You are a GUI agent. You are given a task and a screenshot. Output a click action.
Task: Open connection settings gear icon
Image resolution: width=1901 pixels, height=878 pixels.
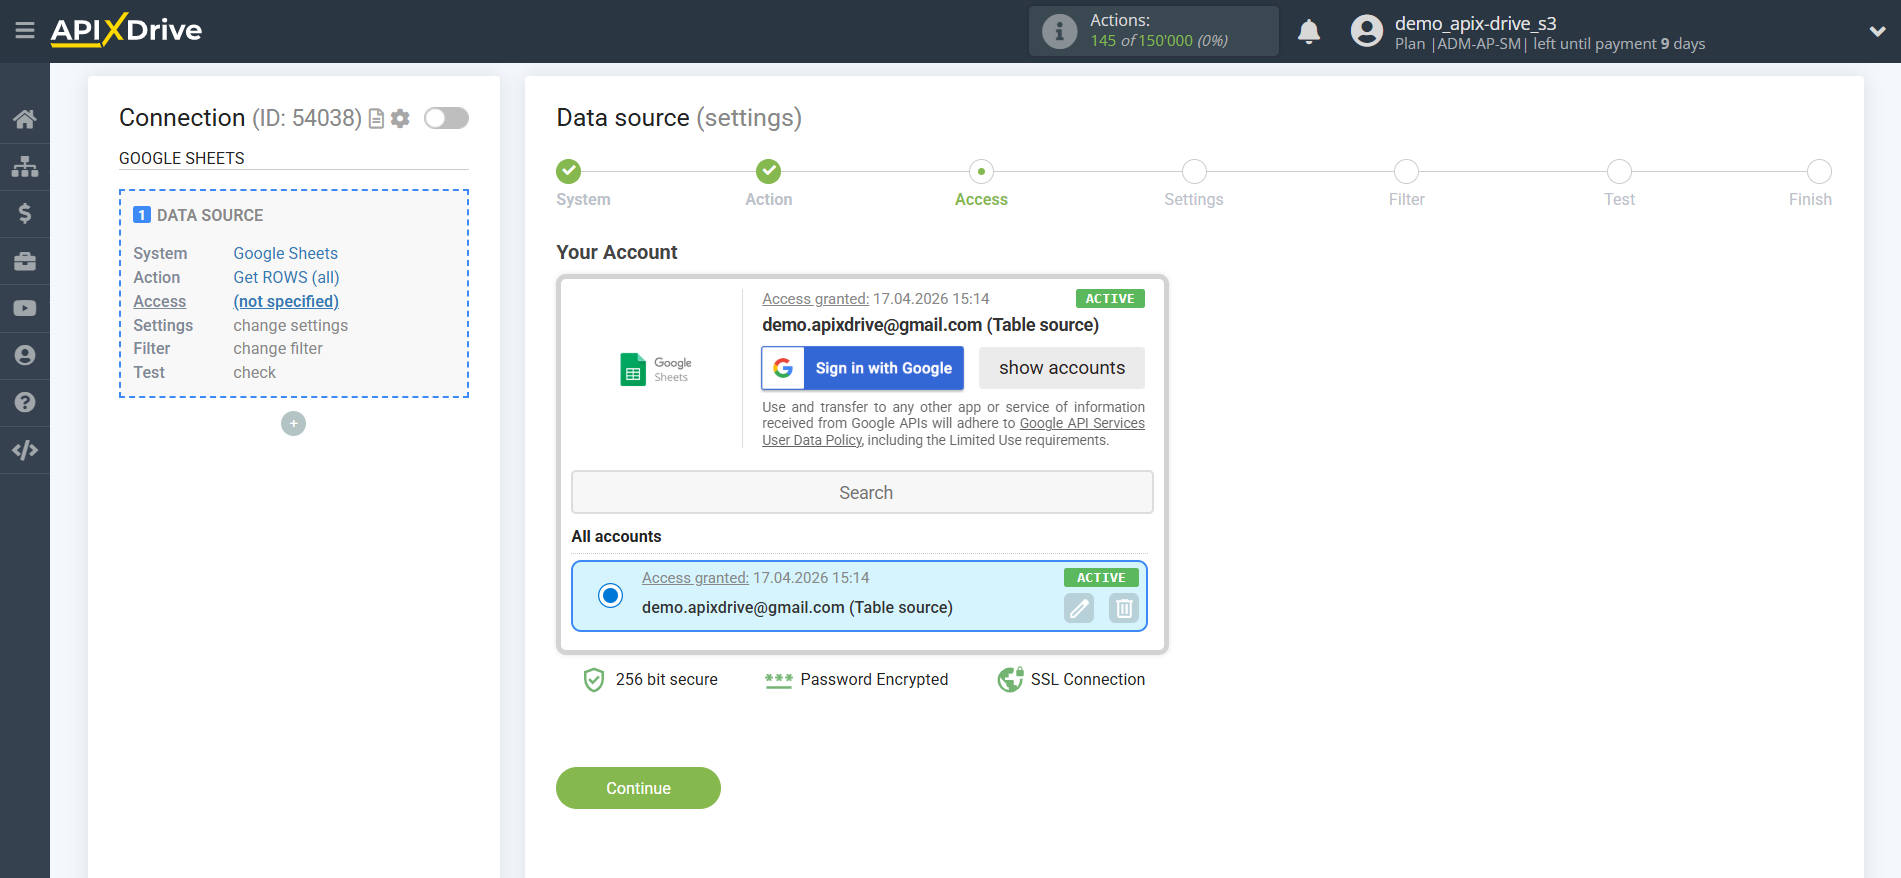tap(400, 119)
